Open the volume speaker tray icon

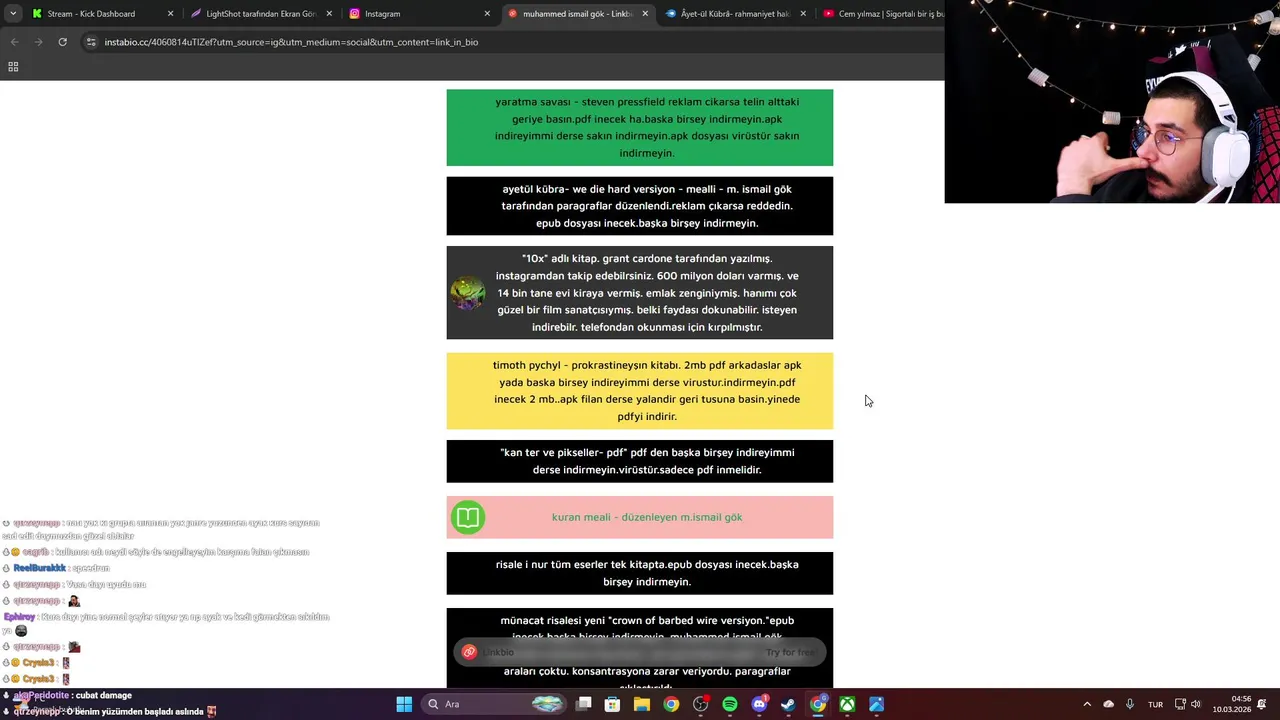(1196, 704)
